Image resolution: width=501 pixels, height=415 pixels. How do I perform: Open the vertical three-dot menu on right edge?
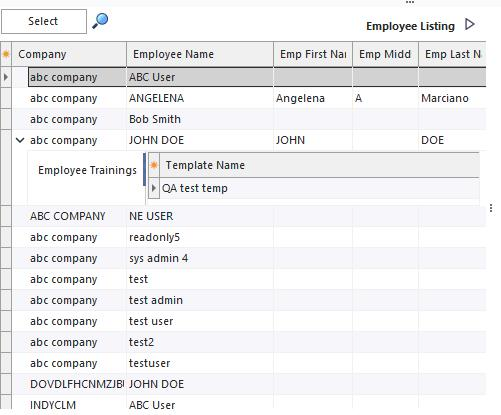pyautogui.click(x=491, y=208)
